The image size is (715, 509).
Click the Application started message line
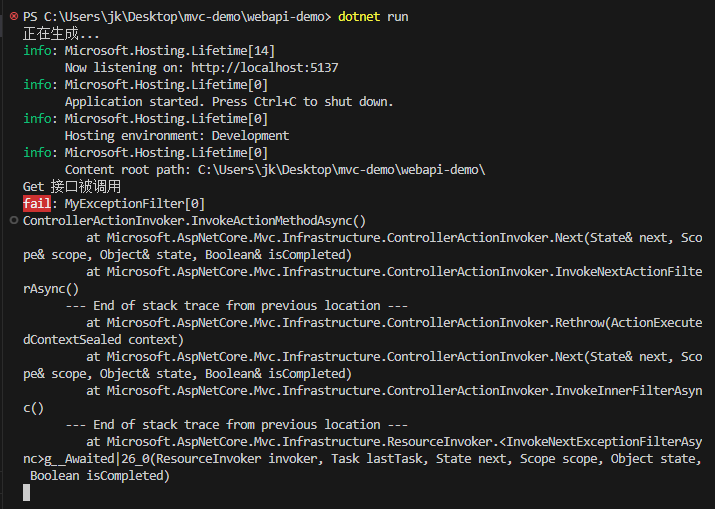tap(229, 102)
